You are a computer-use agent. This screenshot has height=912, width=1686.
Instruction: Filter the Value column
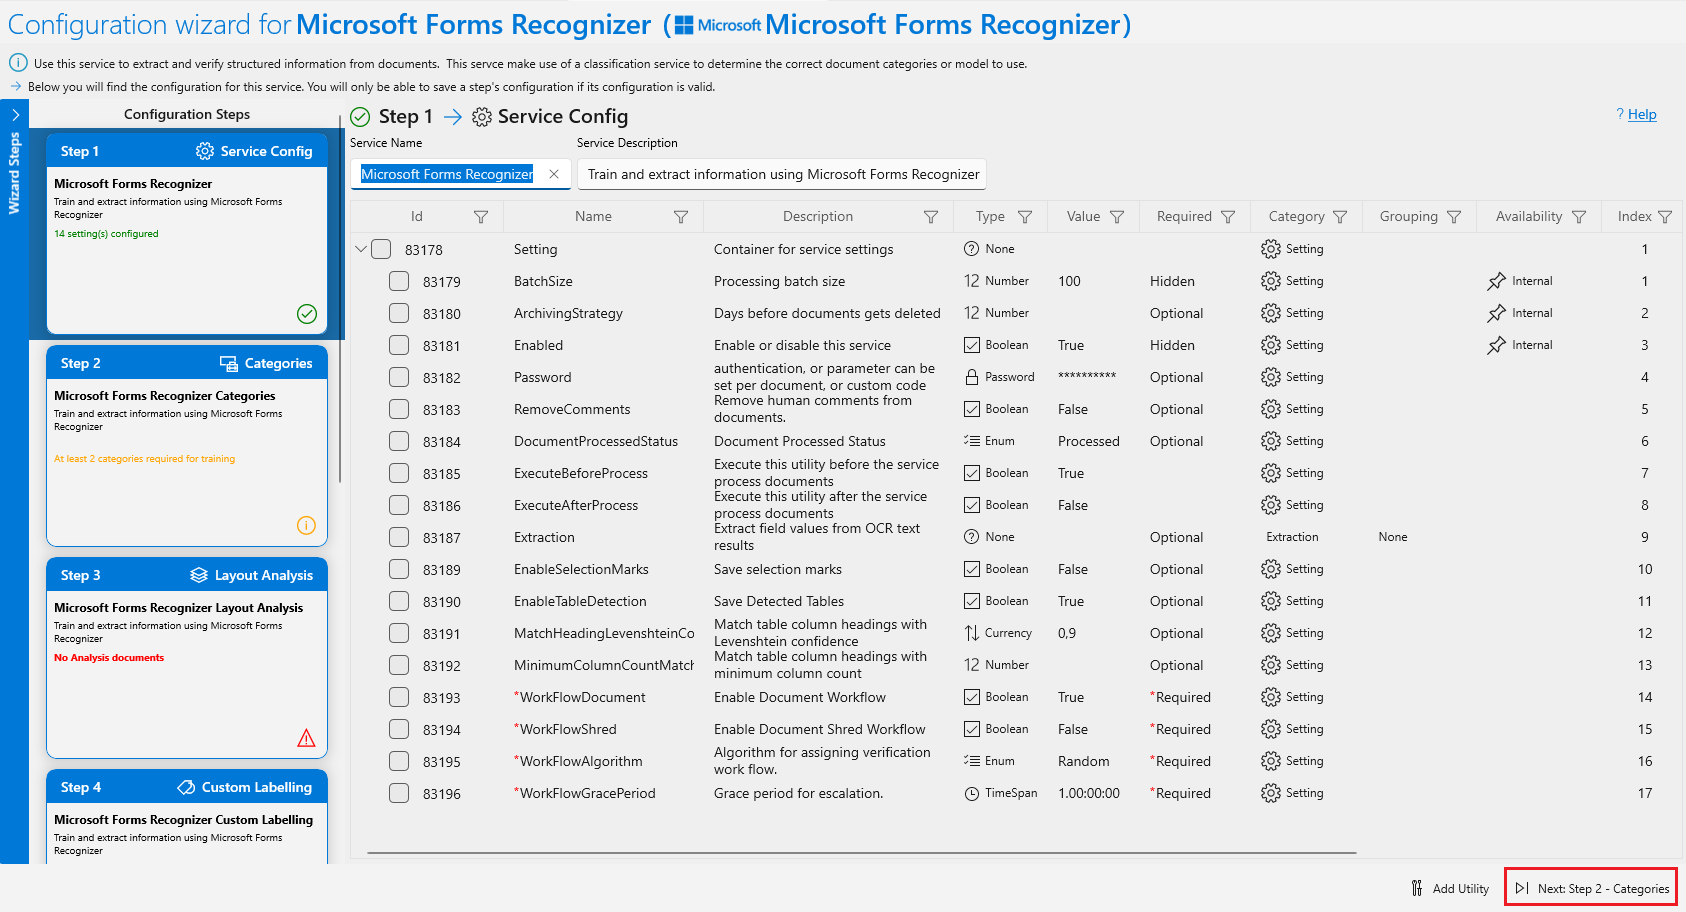point(1117,217)
